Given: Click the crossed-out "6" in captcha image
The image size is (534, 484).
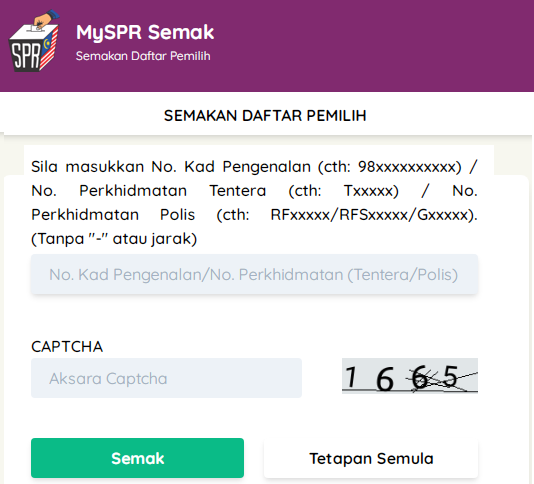Looking at the screenshot, I should pos(420,377).
